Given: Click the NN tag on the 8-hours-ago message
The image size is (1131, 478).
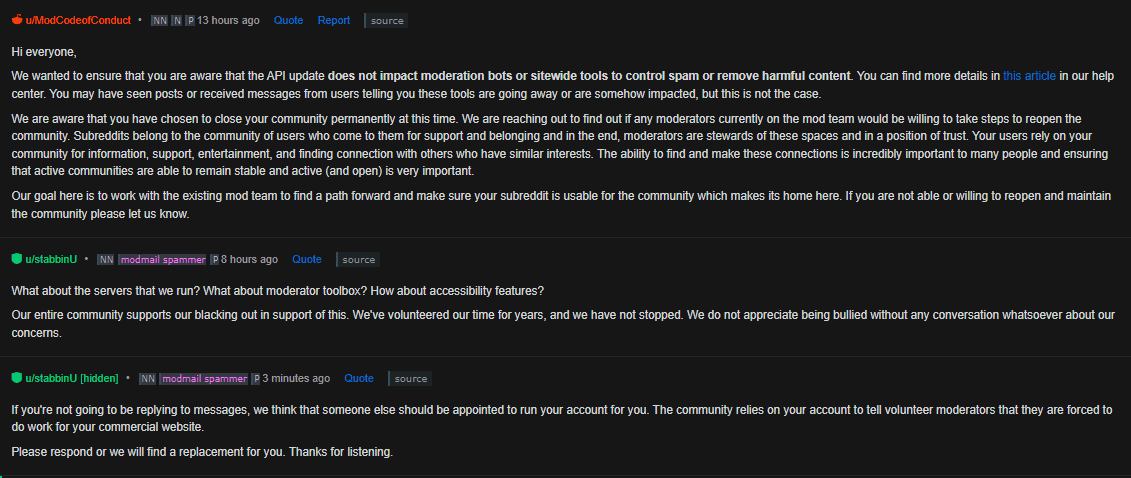Looking at the screenshot, I should [x=105, y=259].
